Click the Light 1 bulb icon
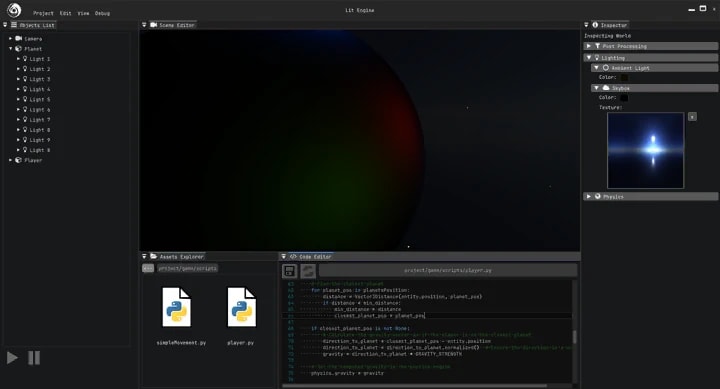This screenshot has width=720, height=389. 25,58
